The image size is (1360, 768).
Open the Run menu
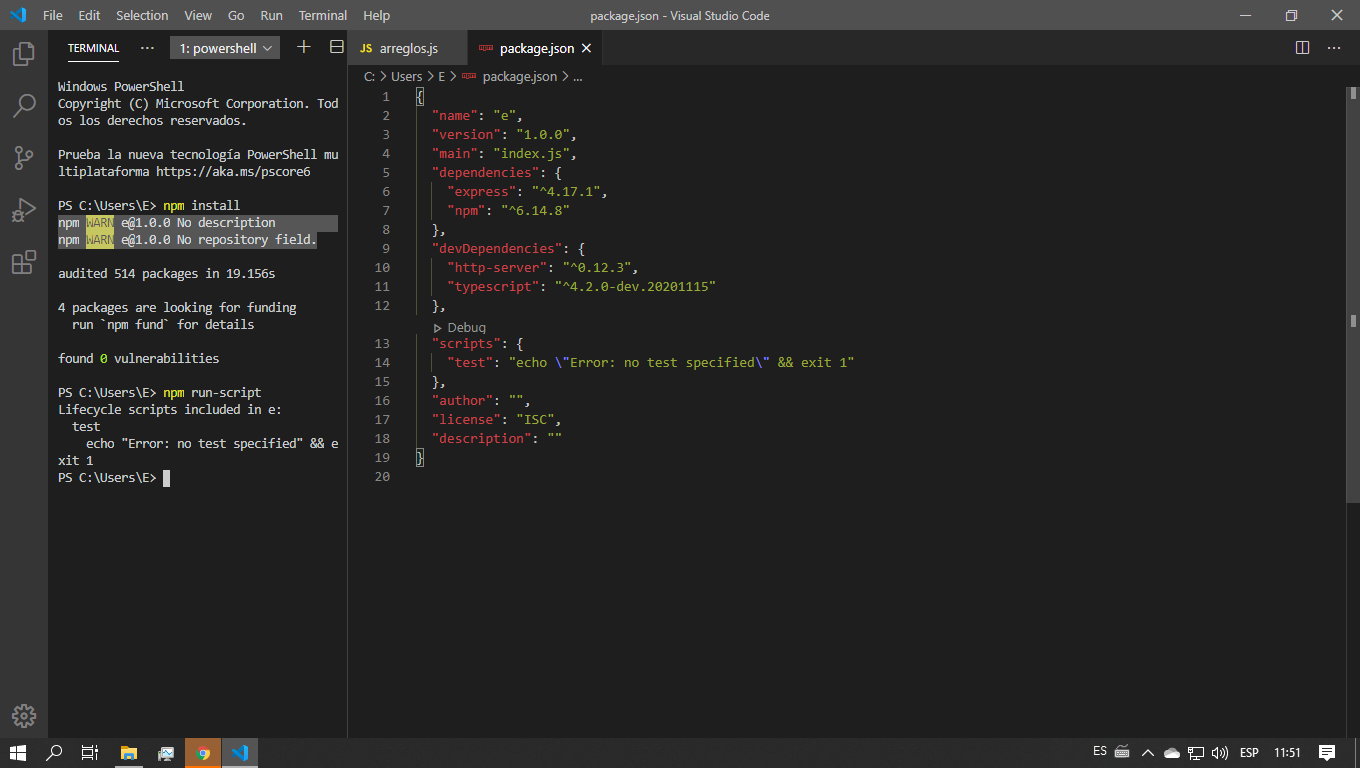tap(271, 15)
